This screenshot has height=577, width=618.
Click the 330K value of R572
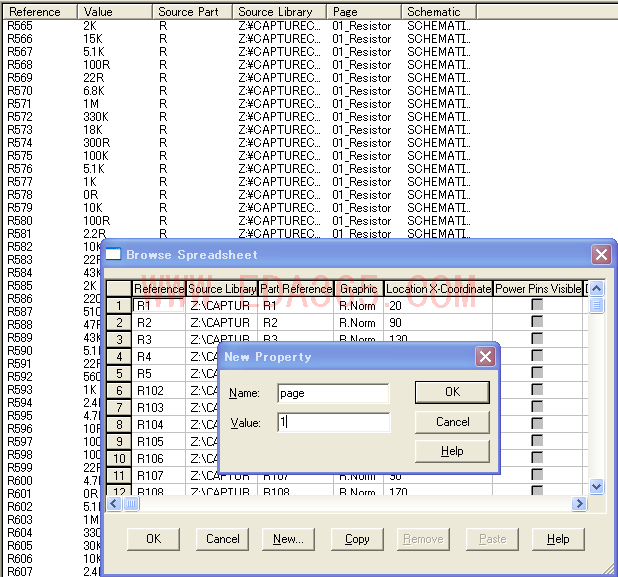[x=96, y=117]
